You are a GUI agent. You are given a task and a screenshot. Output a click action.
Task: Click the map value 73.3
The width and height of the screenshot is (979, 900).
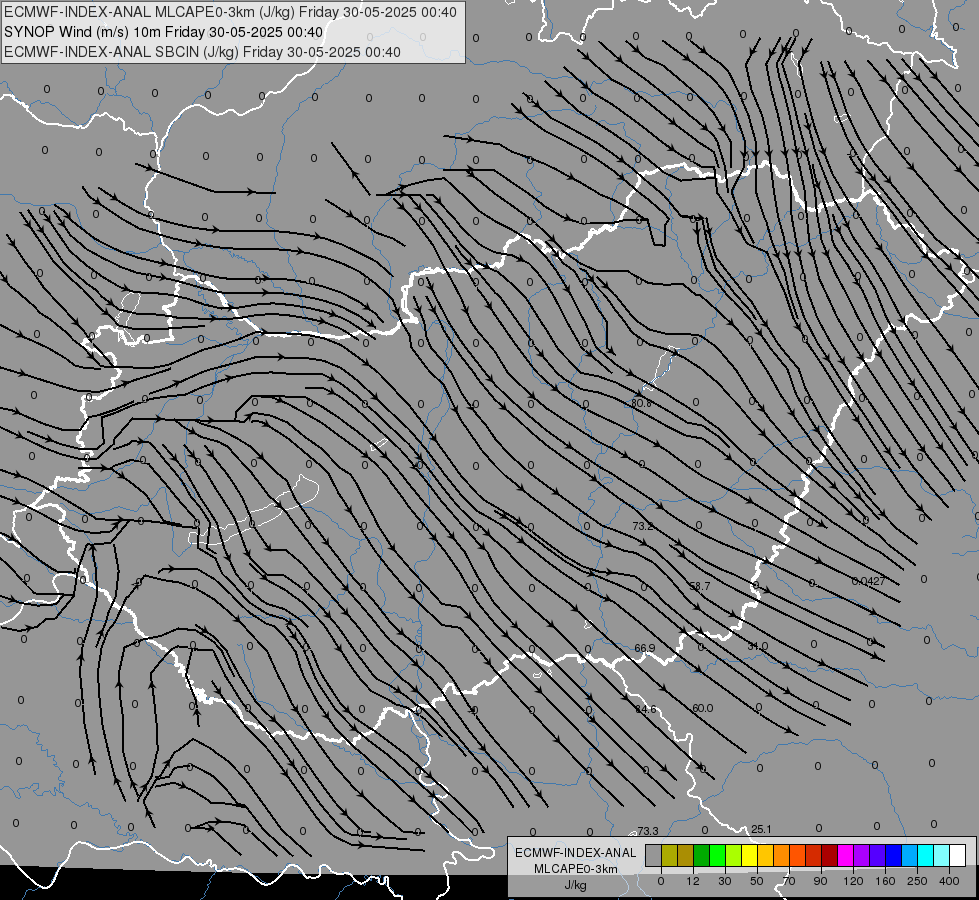click(x=647, y=831)
